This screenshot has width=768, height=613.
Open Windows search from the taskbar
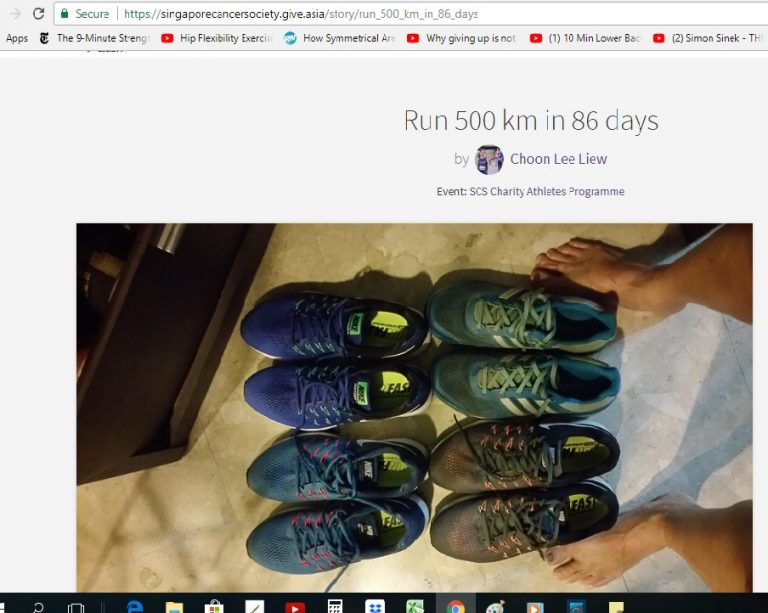[39, 608]
